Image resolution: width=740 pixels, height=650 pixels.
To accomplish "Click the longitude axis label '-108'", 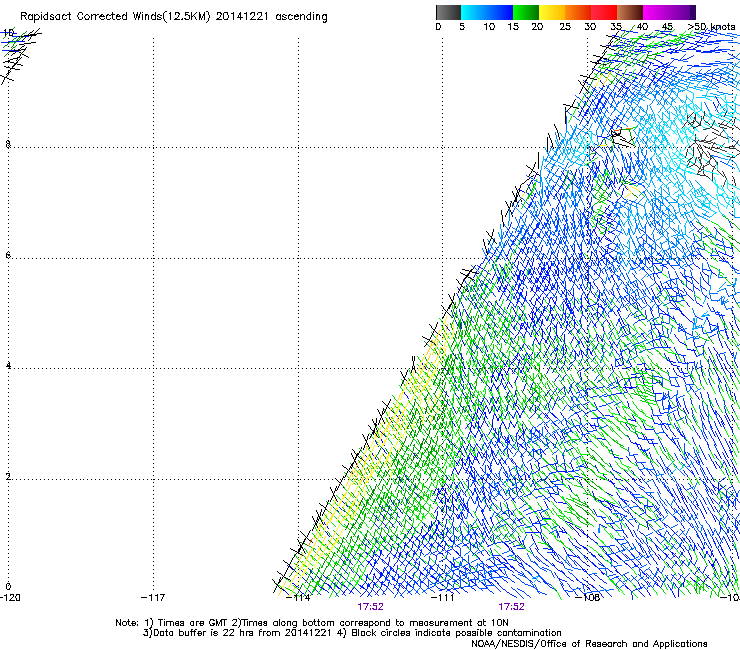I will 588,598.
